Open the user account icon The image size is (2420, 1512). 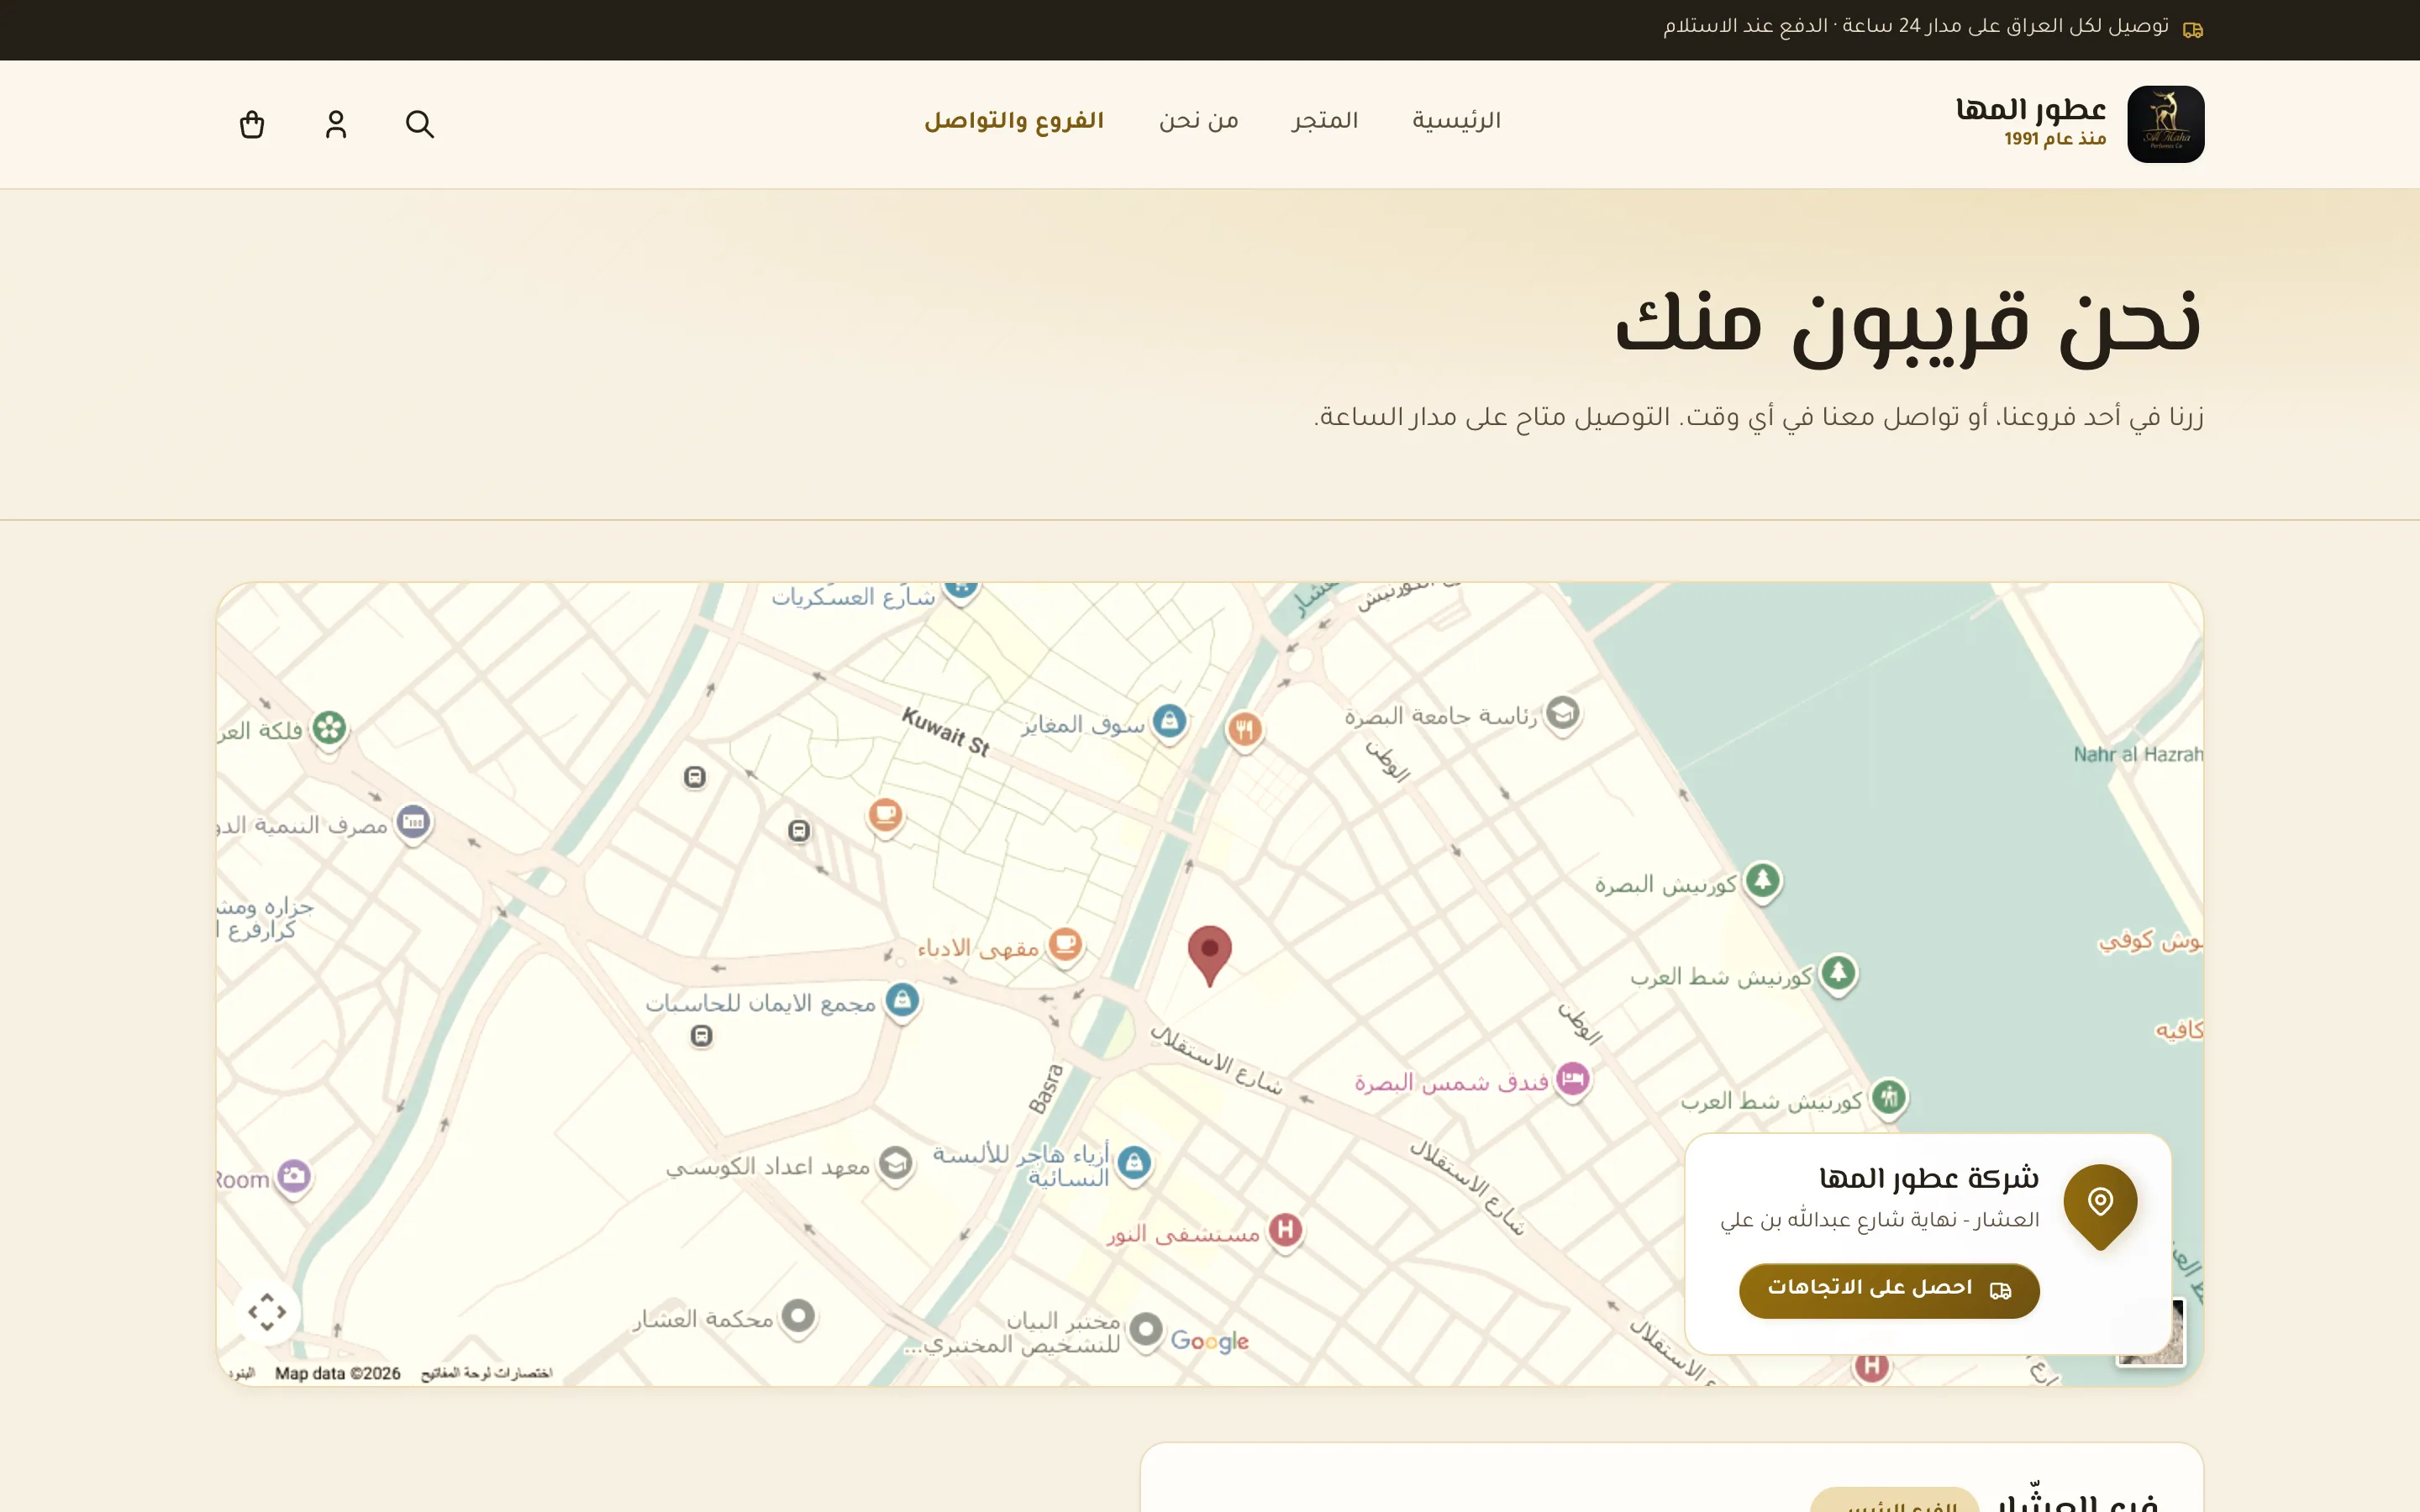pos(336,124)
